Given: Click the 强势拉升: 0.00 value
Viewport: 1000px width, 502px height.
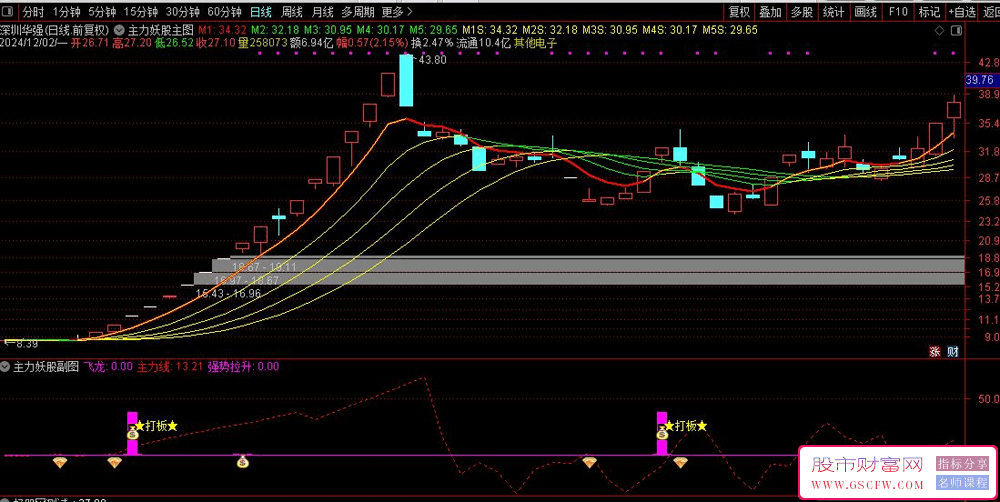Looking at the screenshot, I should pyautogui.click(x=243, y=367).
